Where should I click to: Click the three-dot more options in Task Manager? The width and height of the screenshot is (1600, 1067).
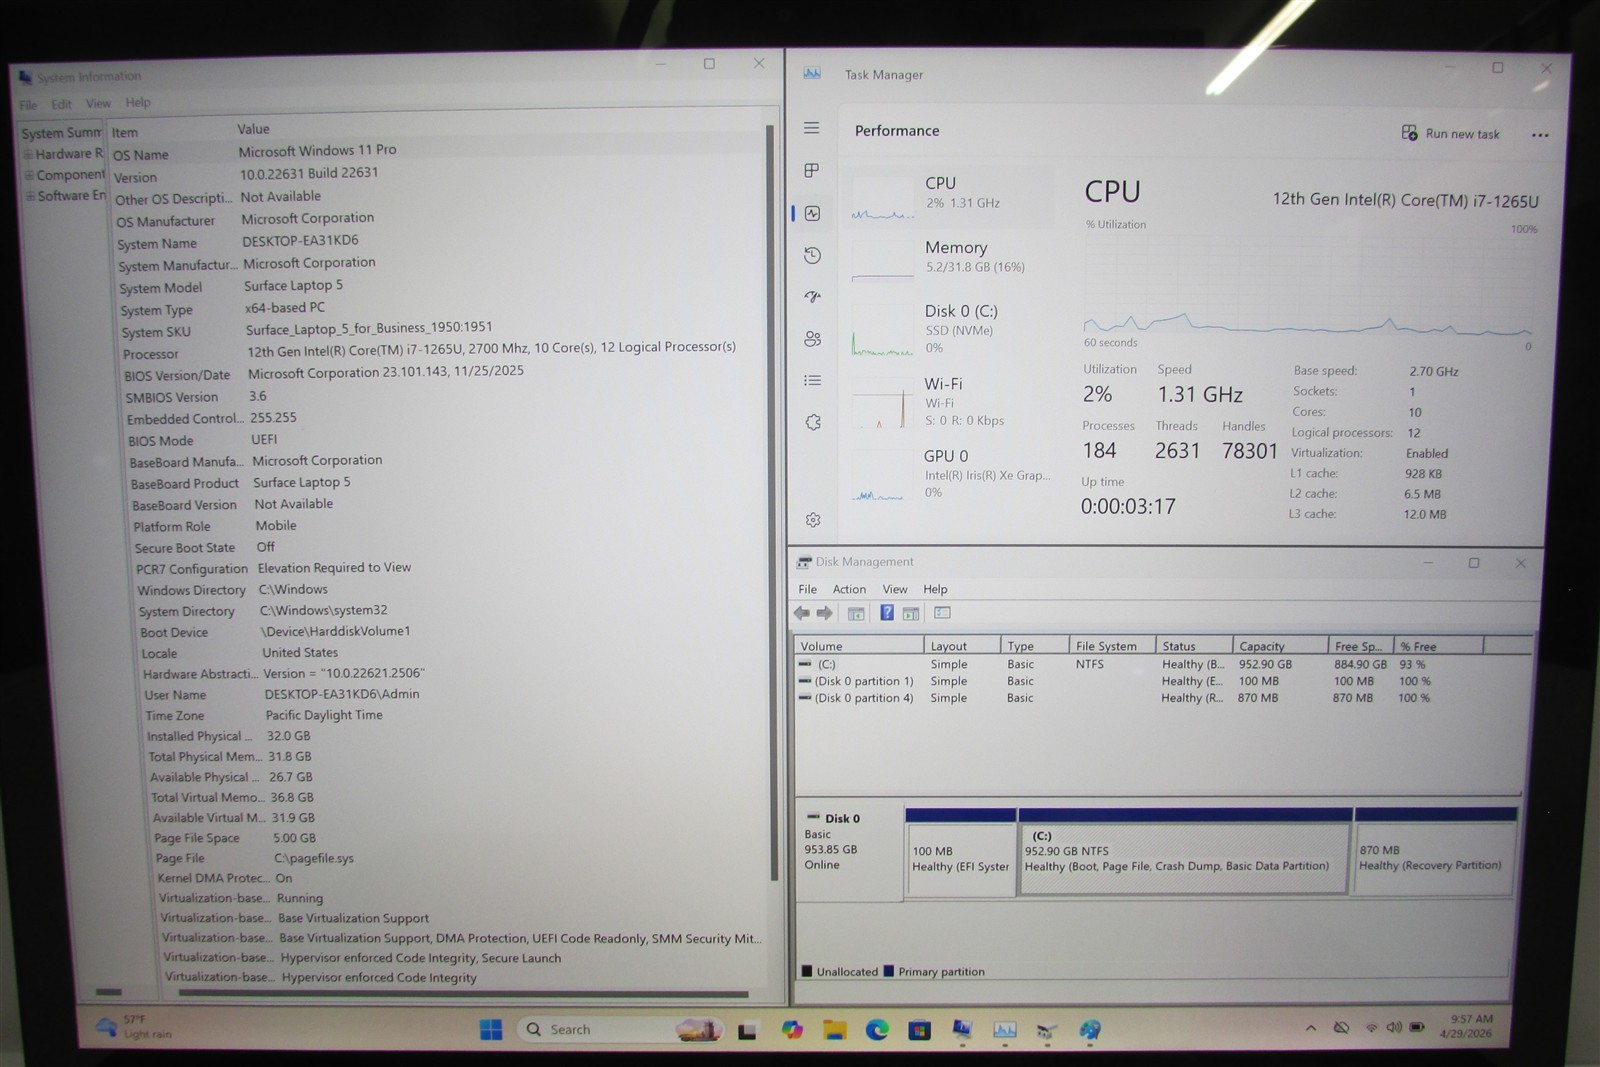1540,135
